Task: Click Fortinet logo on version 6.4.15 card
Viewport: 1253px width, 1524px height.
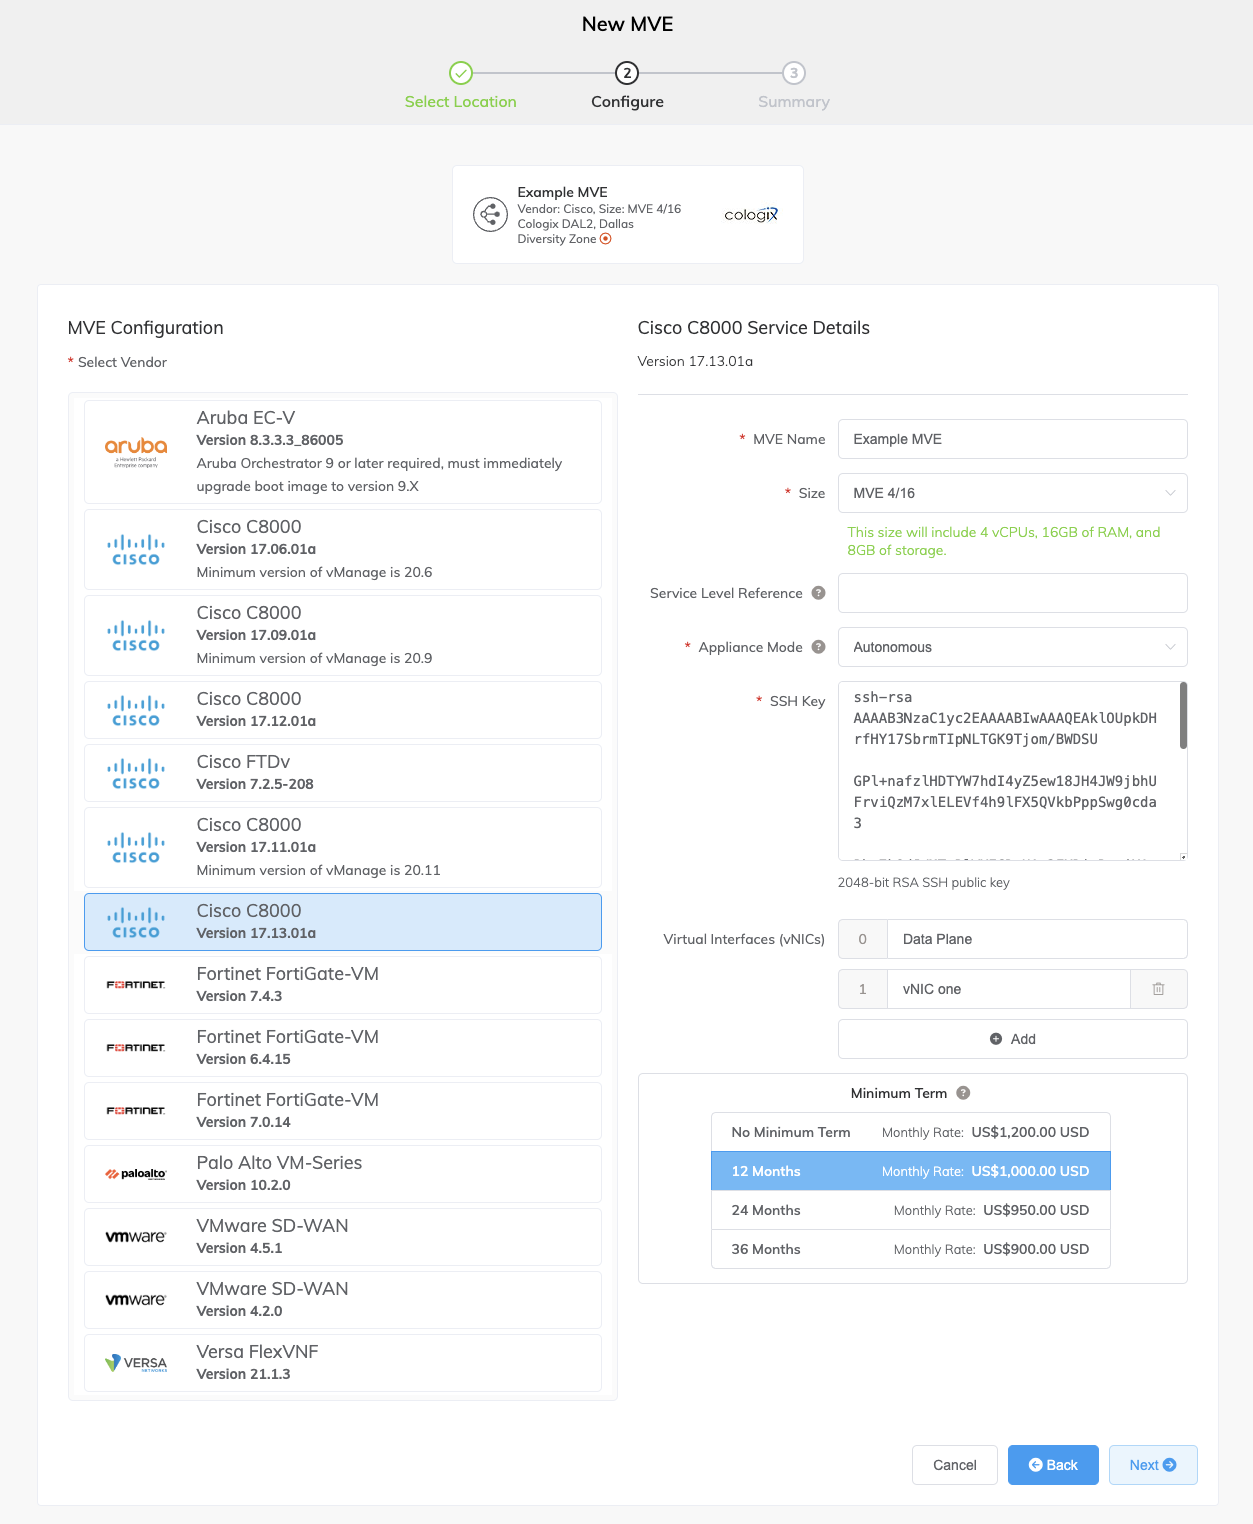Action: tap(136, 1048)
